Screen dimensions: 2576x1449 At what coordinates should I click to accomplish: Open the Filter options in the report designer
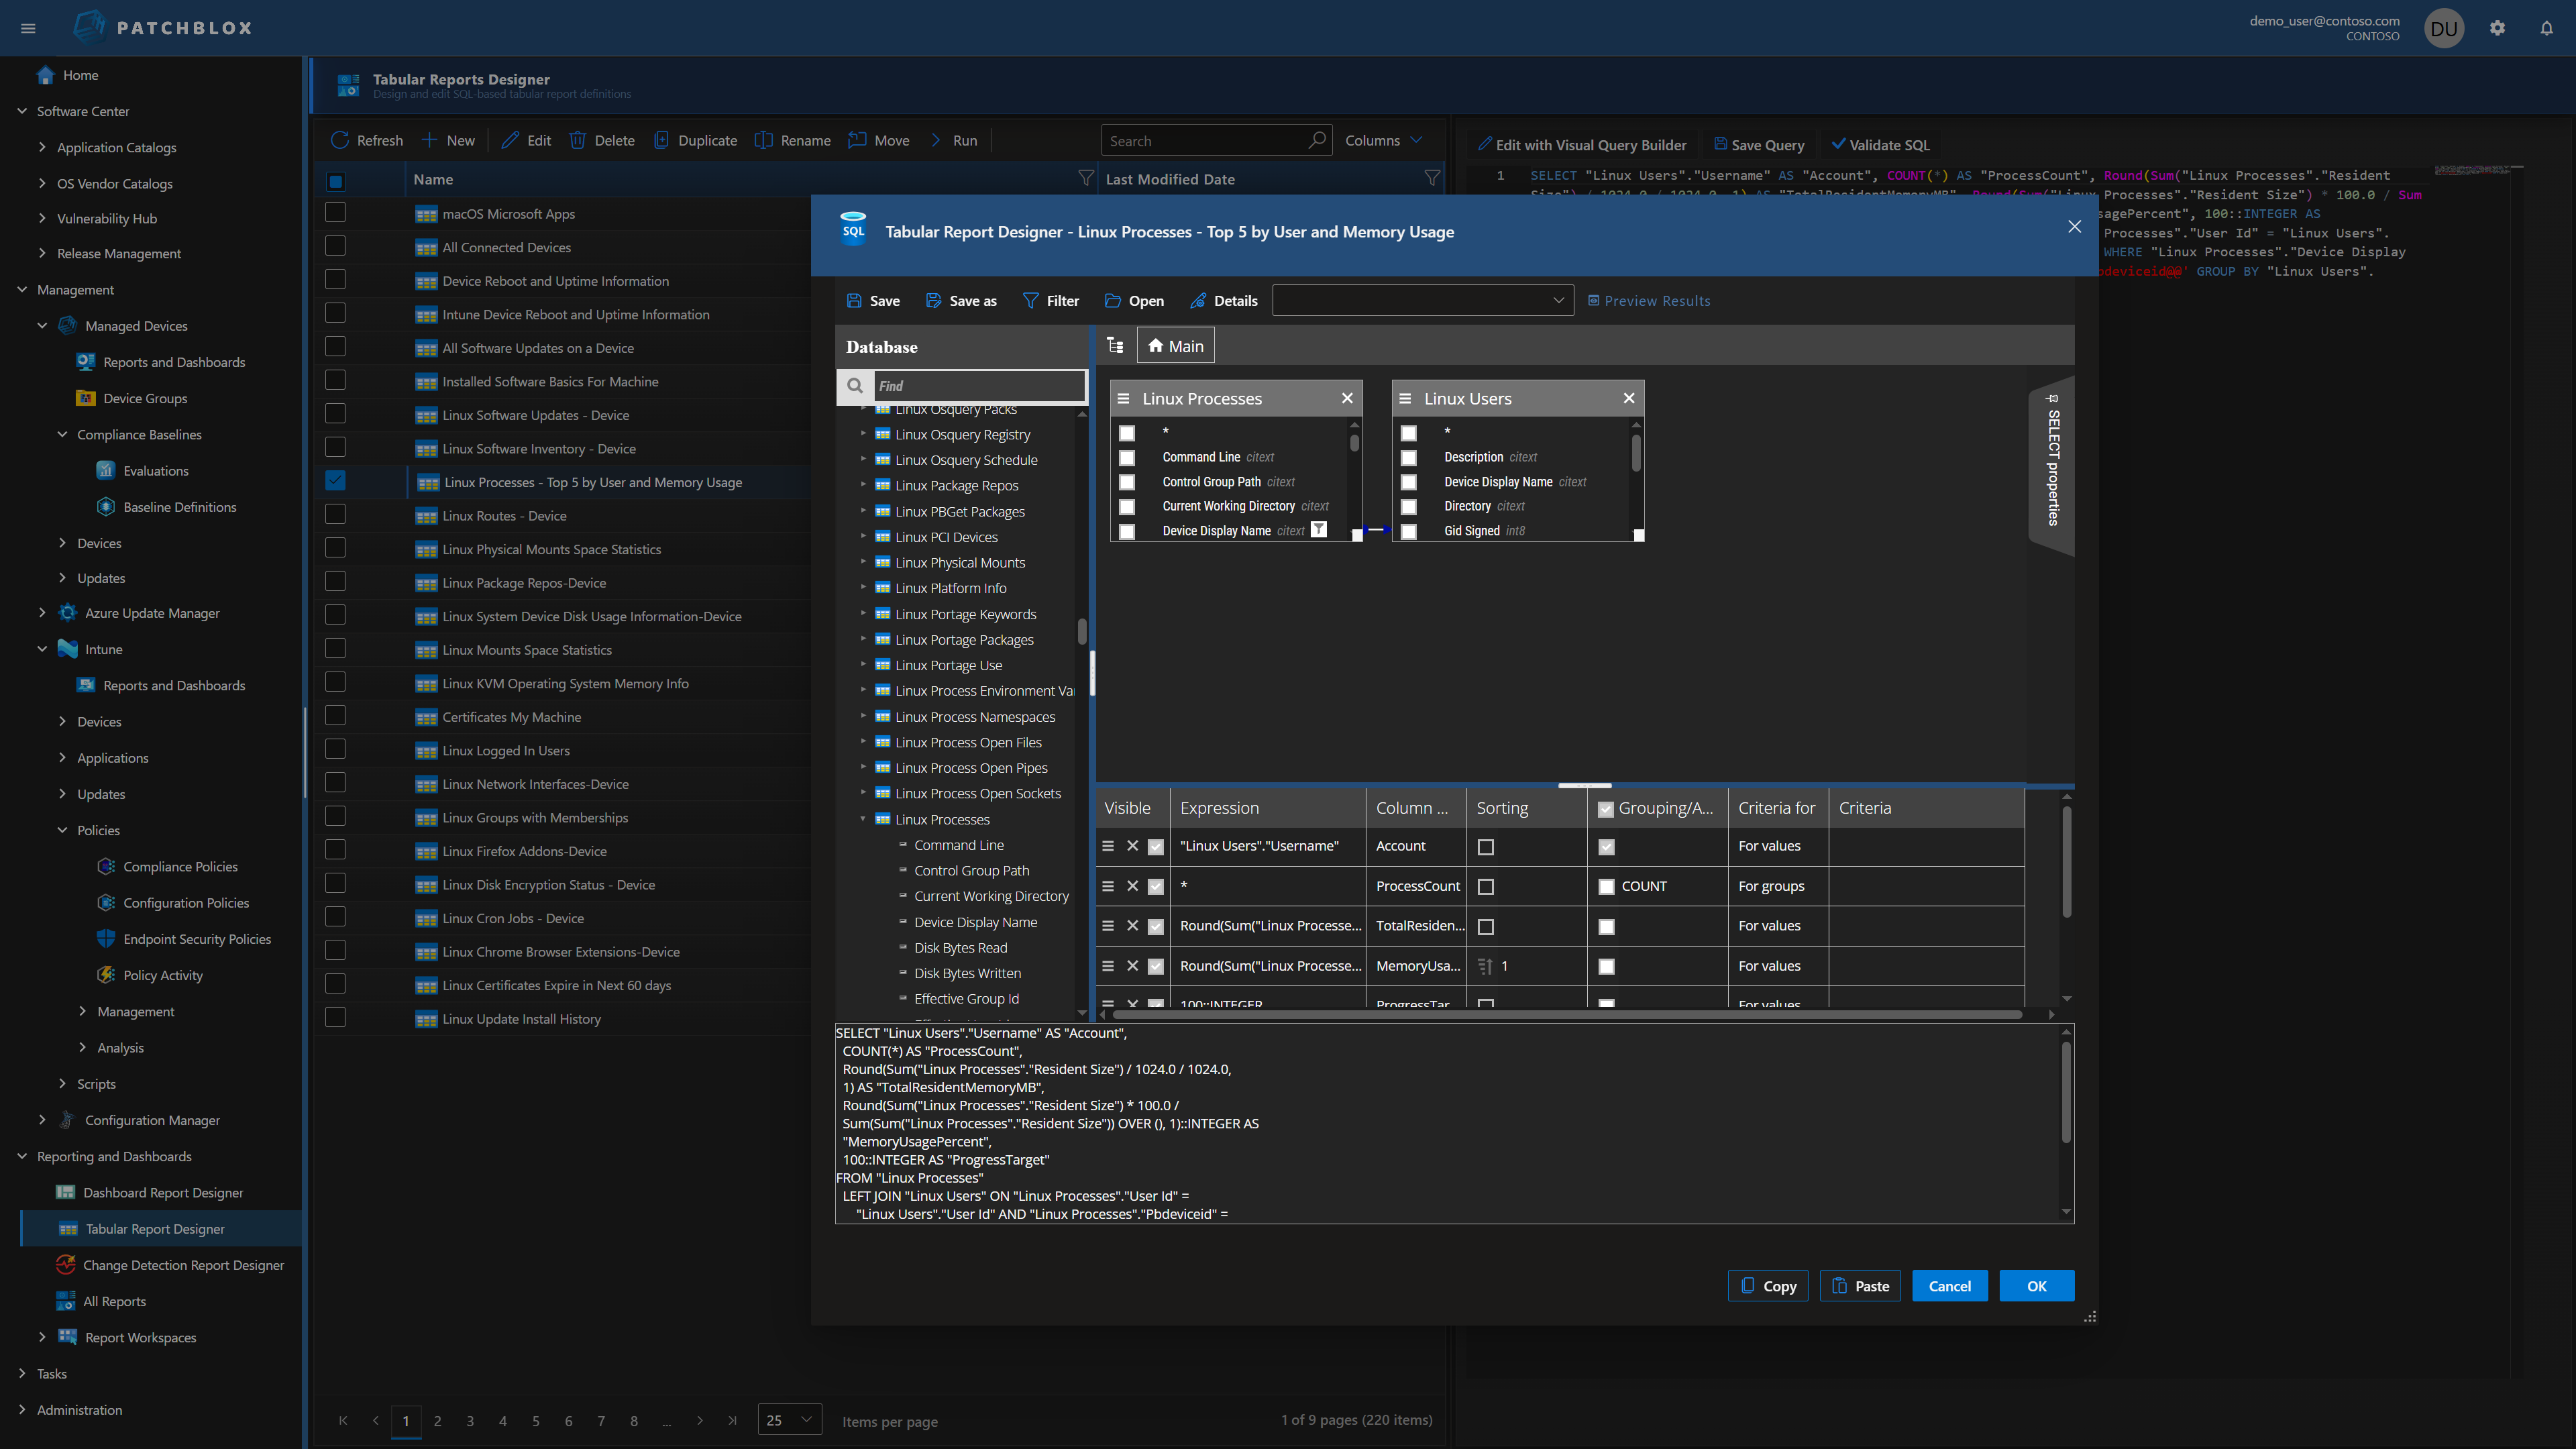(1050, 300)
